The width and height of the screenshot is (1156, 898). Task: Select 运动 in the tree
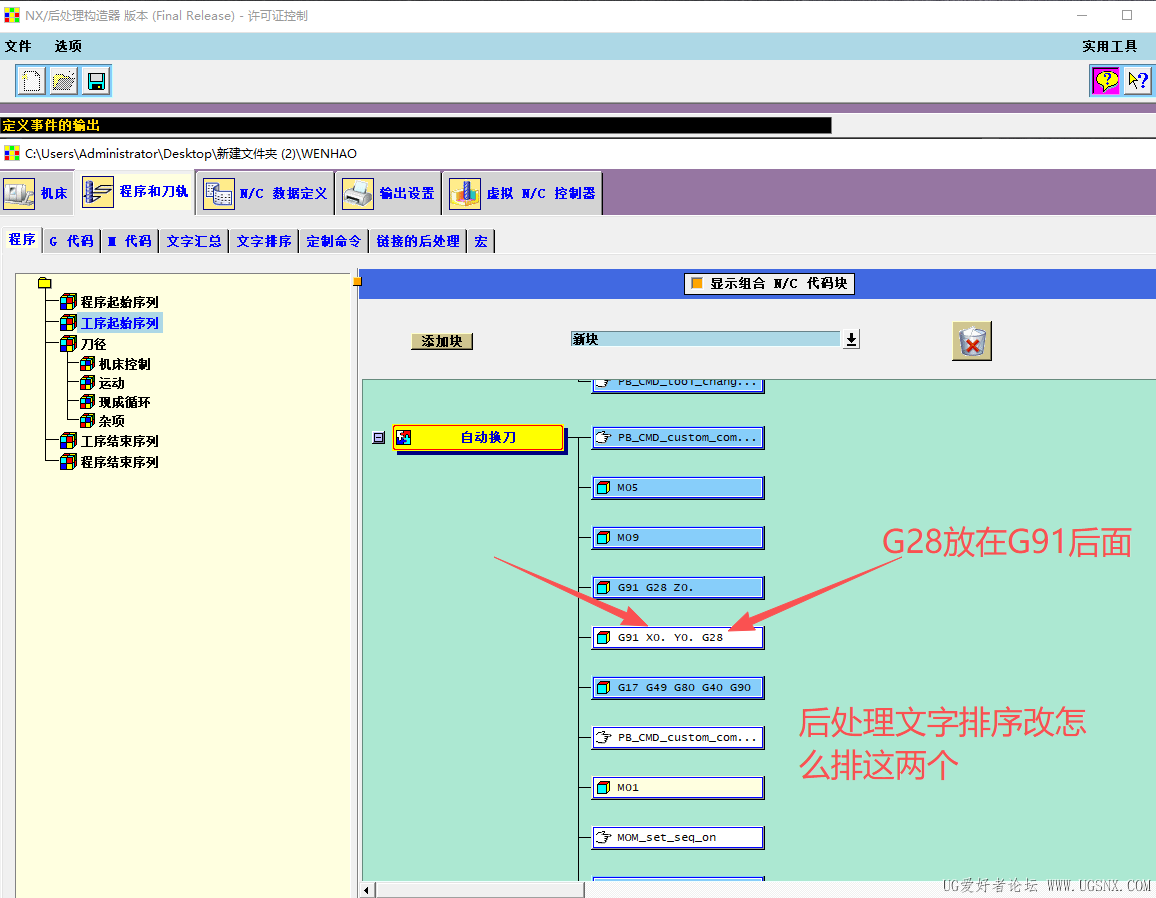pos(112,383)
